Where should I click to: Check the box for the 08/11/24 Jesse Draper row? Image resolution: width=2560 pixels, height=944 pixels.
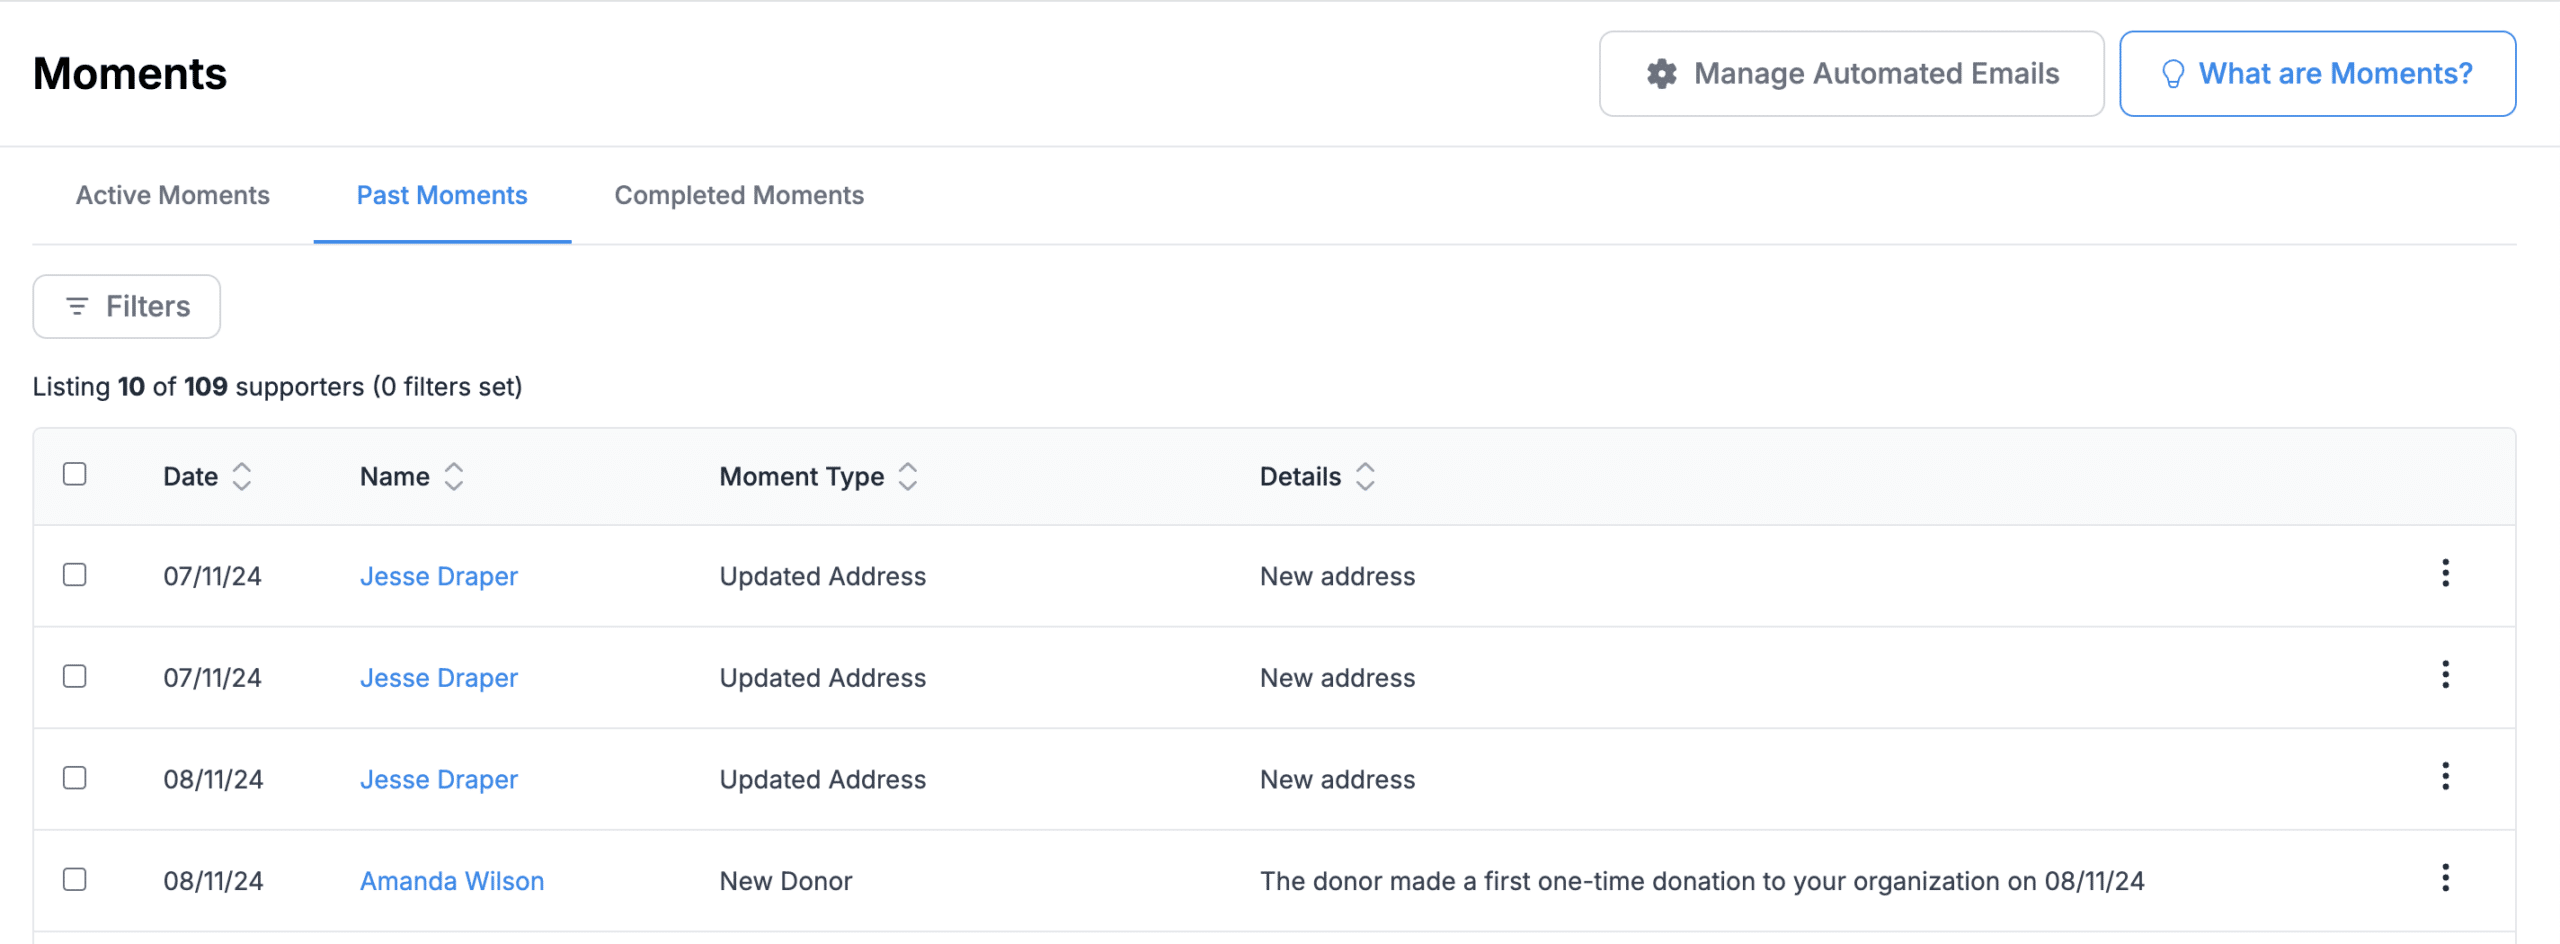pyautogui.click(x=75, y=778)
